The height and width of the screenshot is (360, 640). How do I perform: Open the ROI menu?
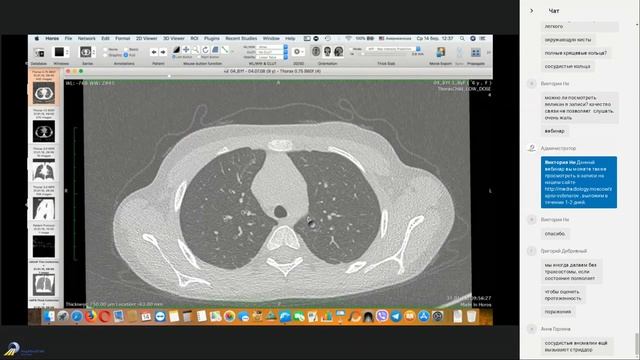coord(194,38)
